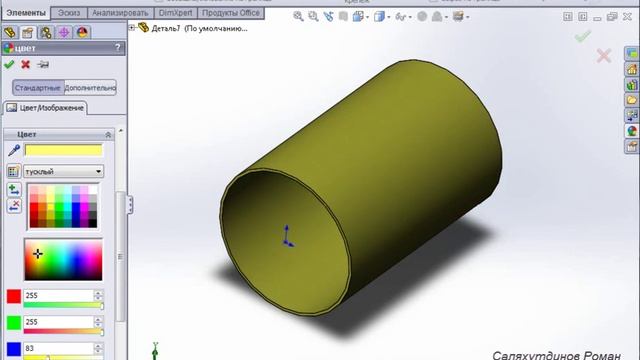Click the panel splitter collapse handle
The width and height of the screenshot is (640, 360).
130,204
